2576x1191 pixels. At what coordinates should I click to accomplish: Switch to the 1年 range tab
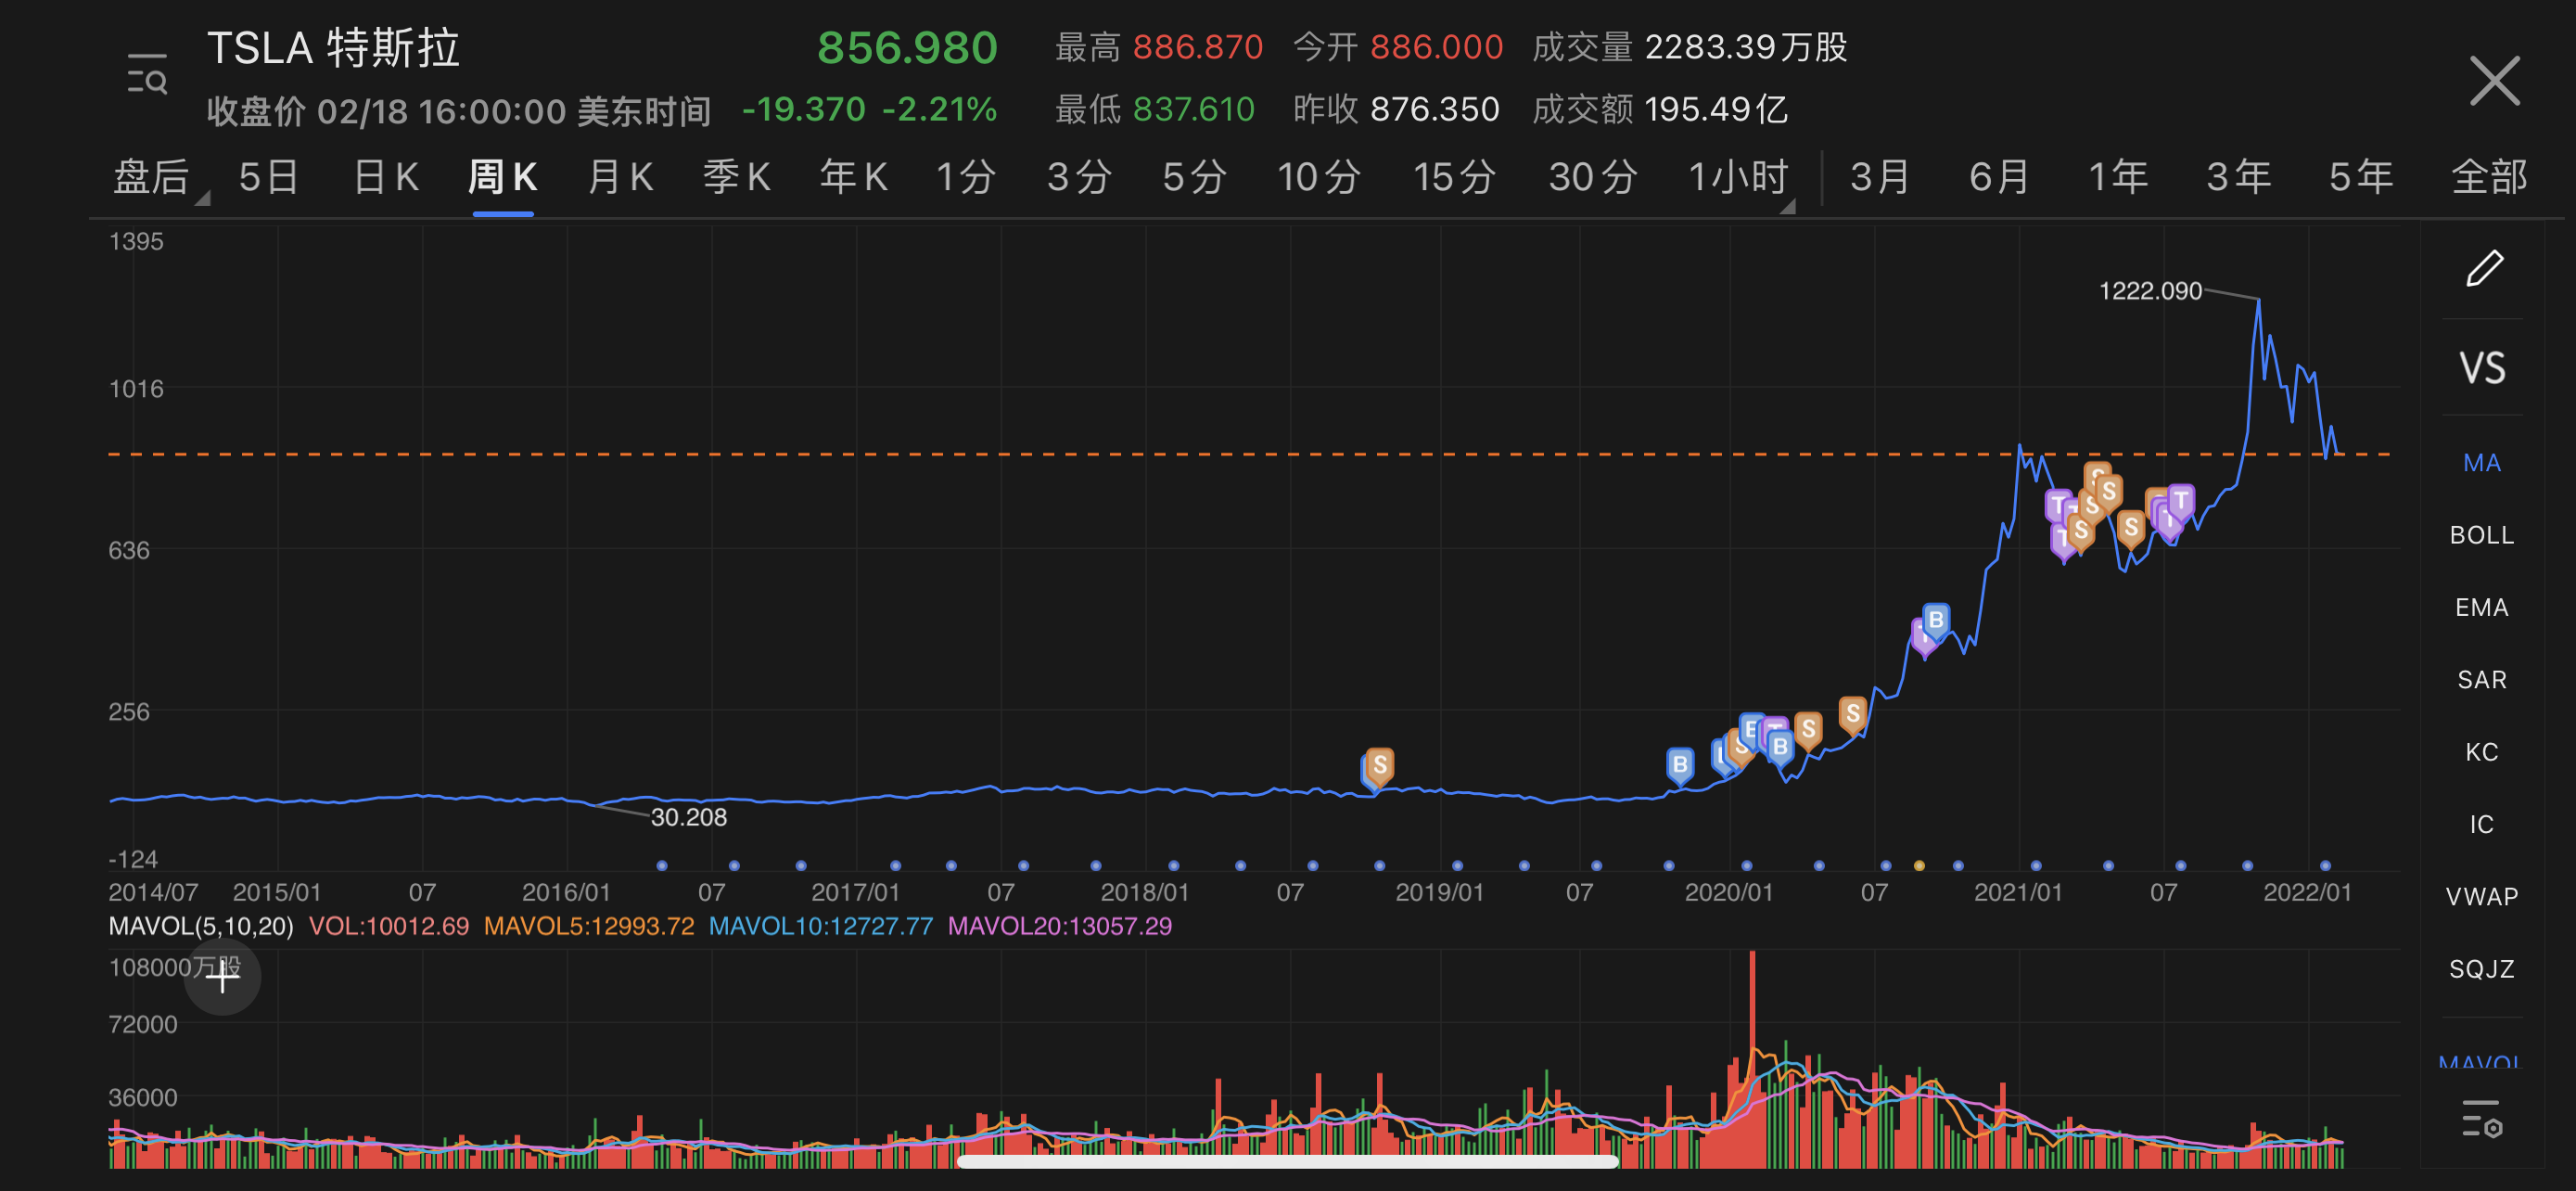tap(2117, 176)
